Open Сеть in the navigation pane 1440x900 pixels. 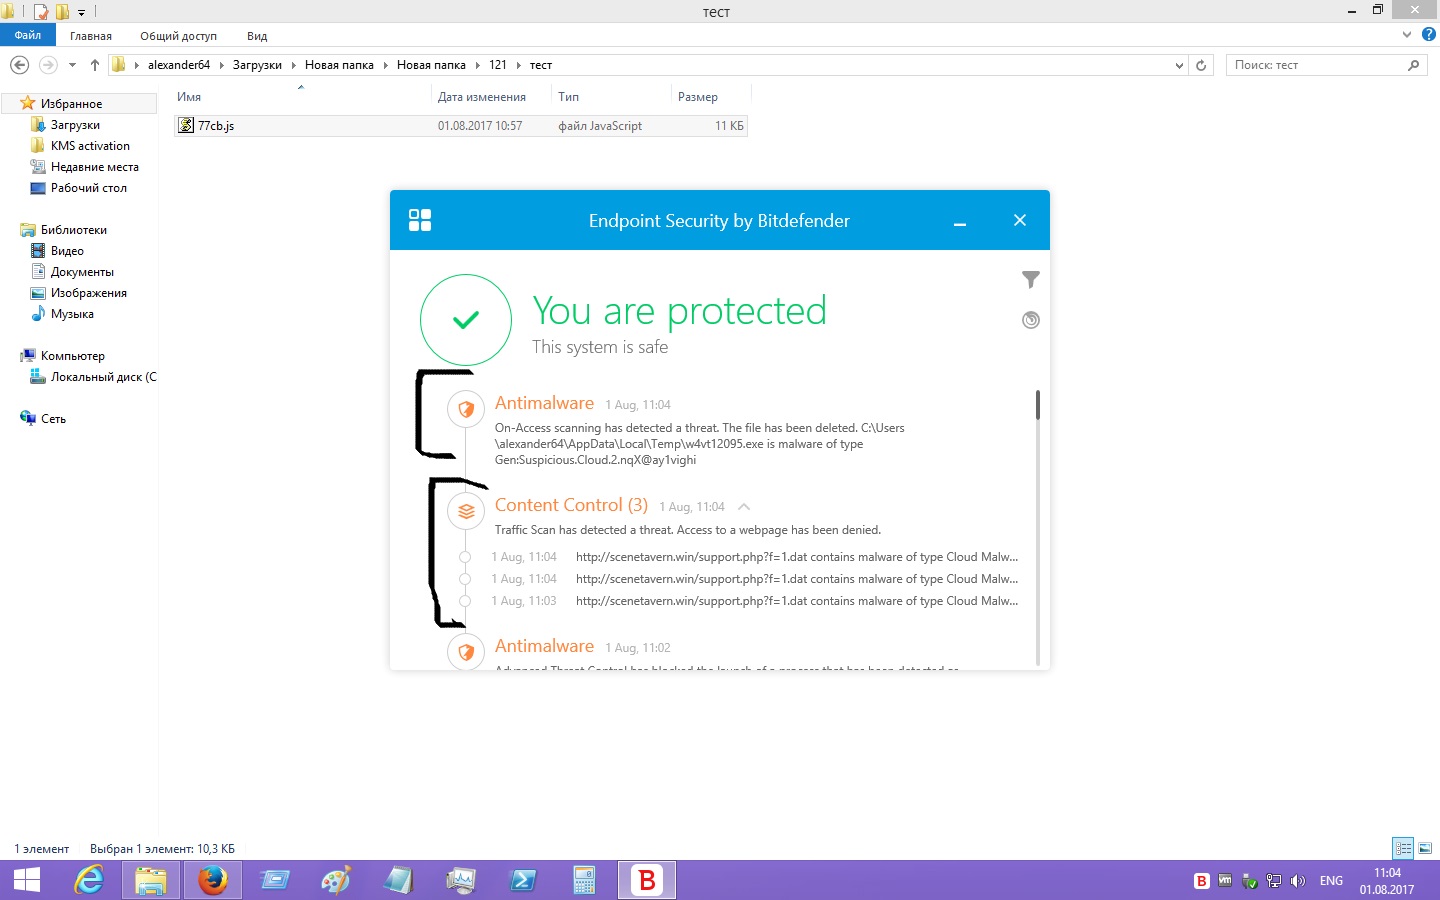(x=53, y=419)
